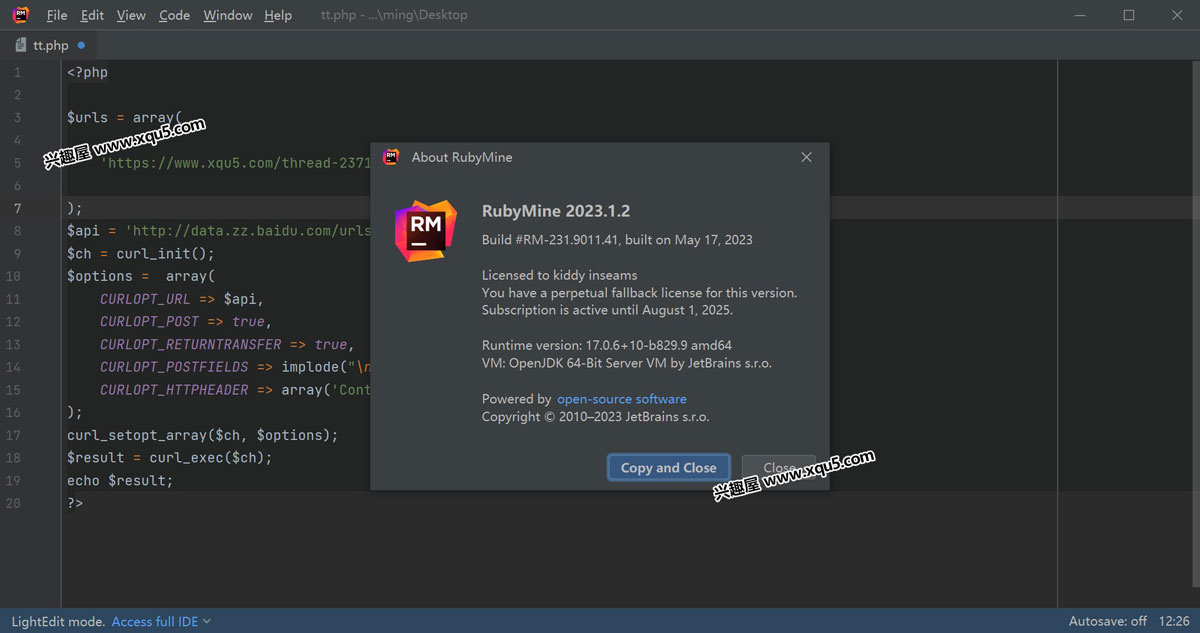Click CURLOPT_URL => $api, line
This screenshot has height=633, width=1200.
point(182,299)
